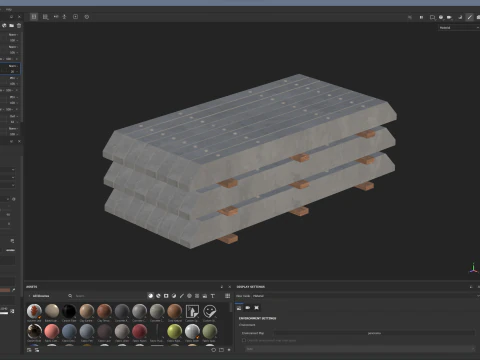Select the crimson red fabric sphere
This screenshot has height=360, width=480.
pyautogui.click(x=139, y=332)
